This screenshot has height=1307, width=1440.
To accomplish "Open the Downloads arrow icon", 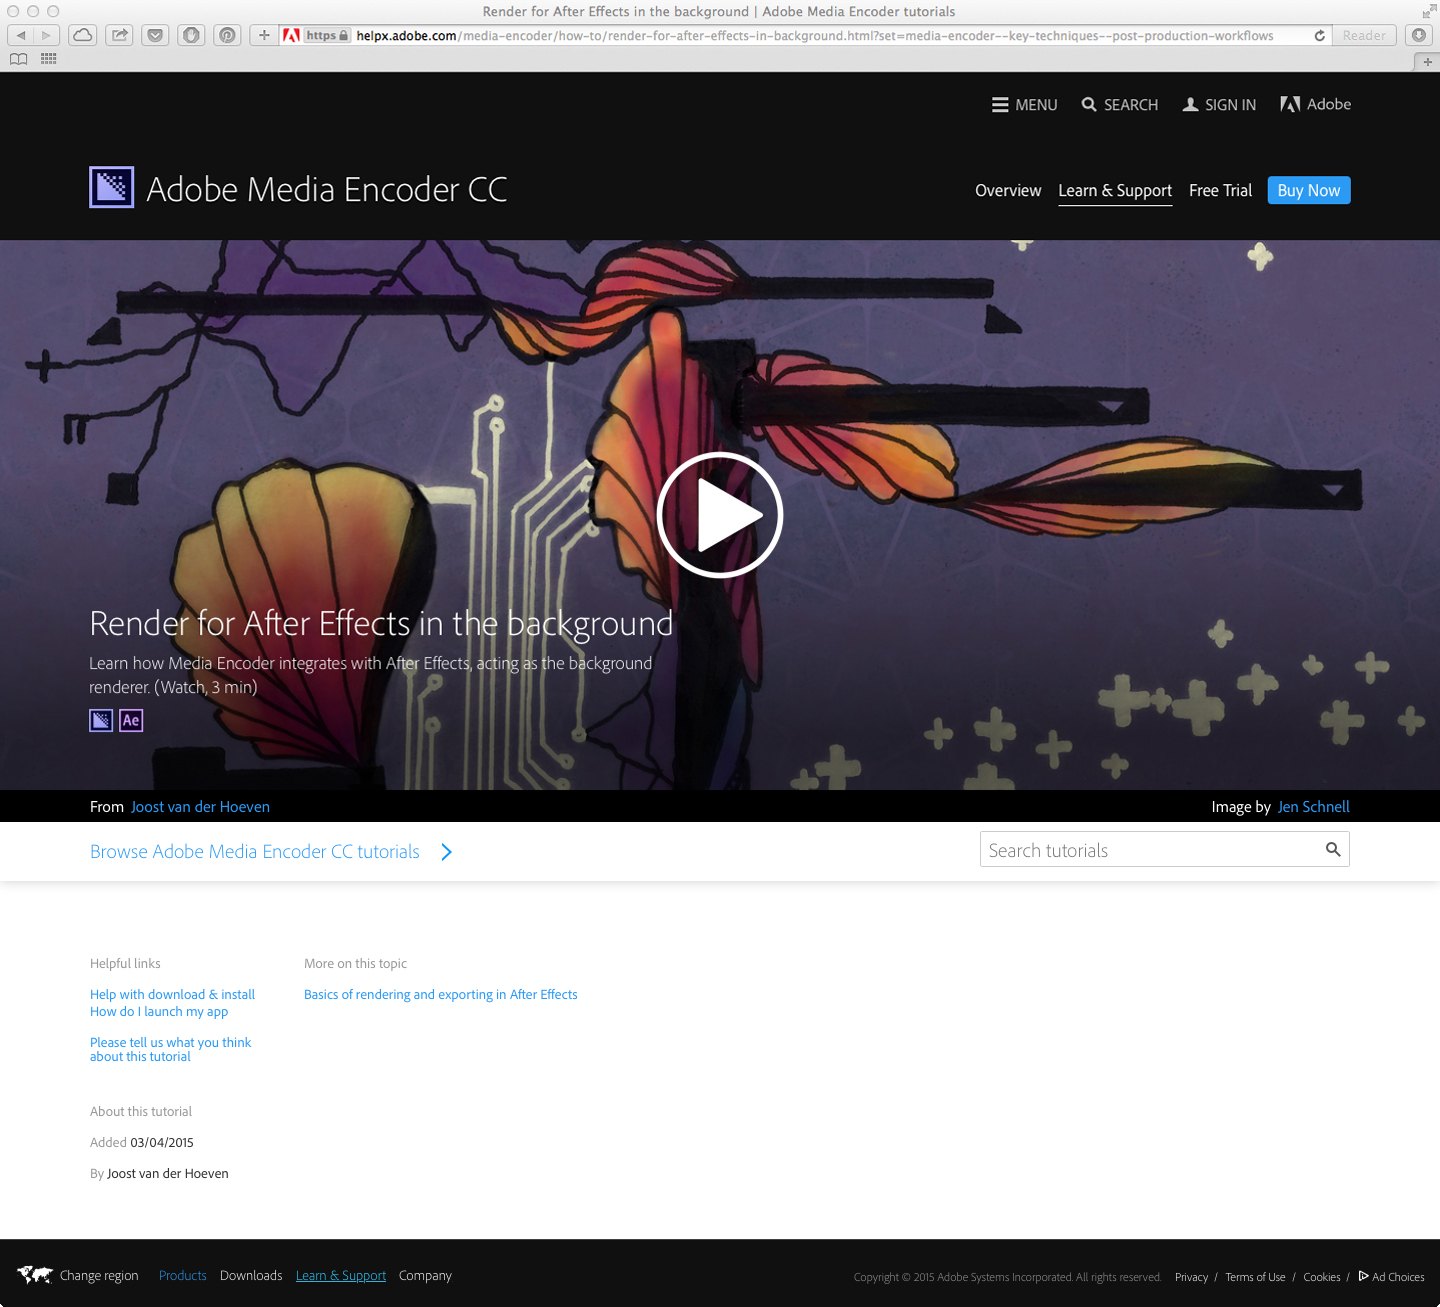I will click(1418, 35).
